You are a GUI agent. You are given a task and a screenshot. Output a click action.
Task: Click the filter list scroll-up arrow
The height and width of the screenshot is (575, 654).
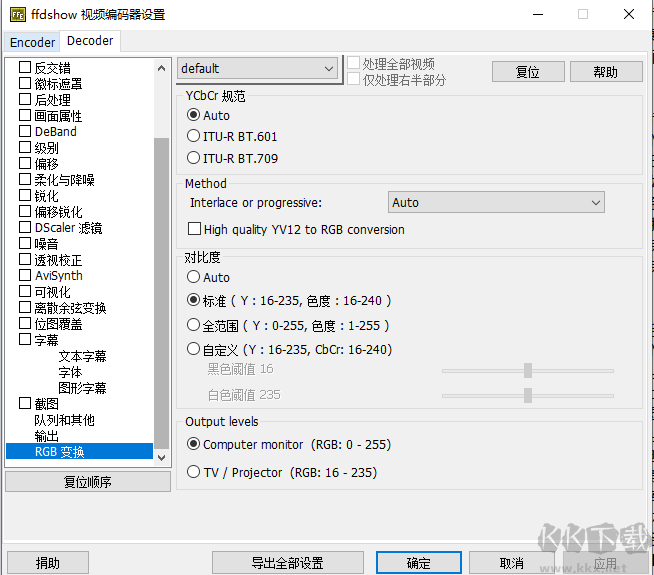point(161,68)
